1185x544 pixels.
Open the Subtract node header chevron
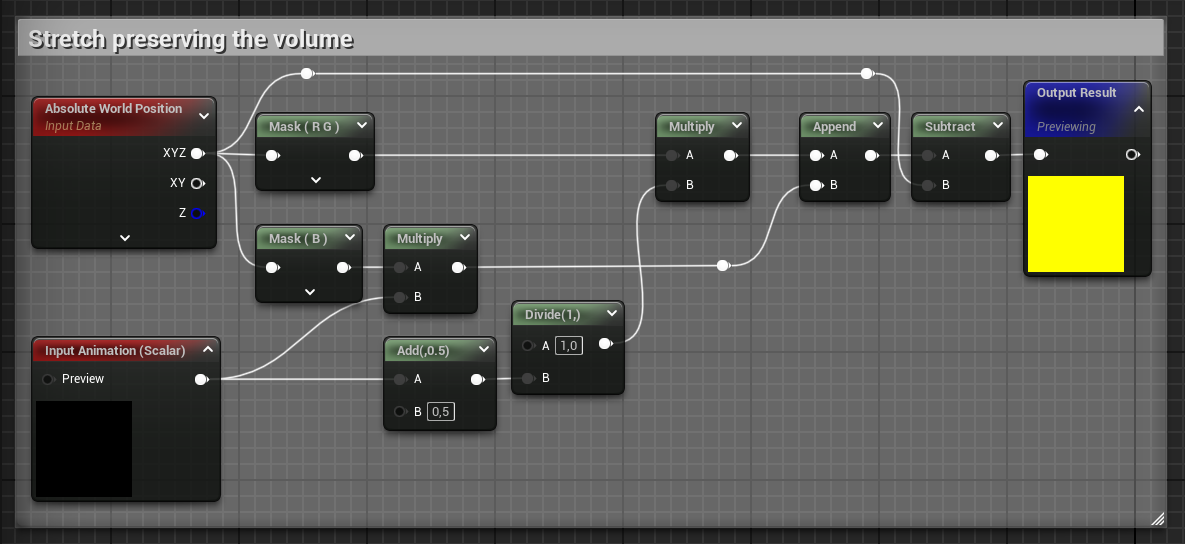(x=998, y=125)
